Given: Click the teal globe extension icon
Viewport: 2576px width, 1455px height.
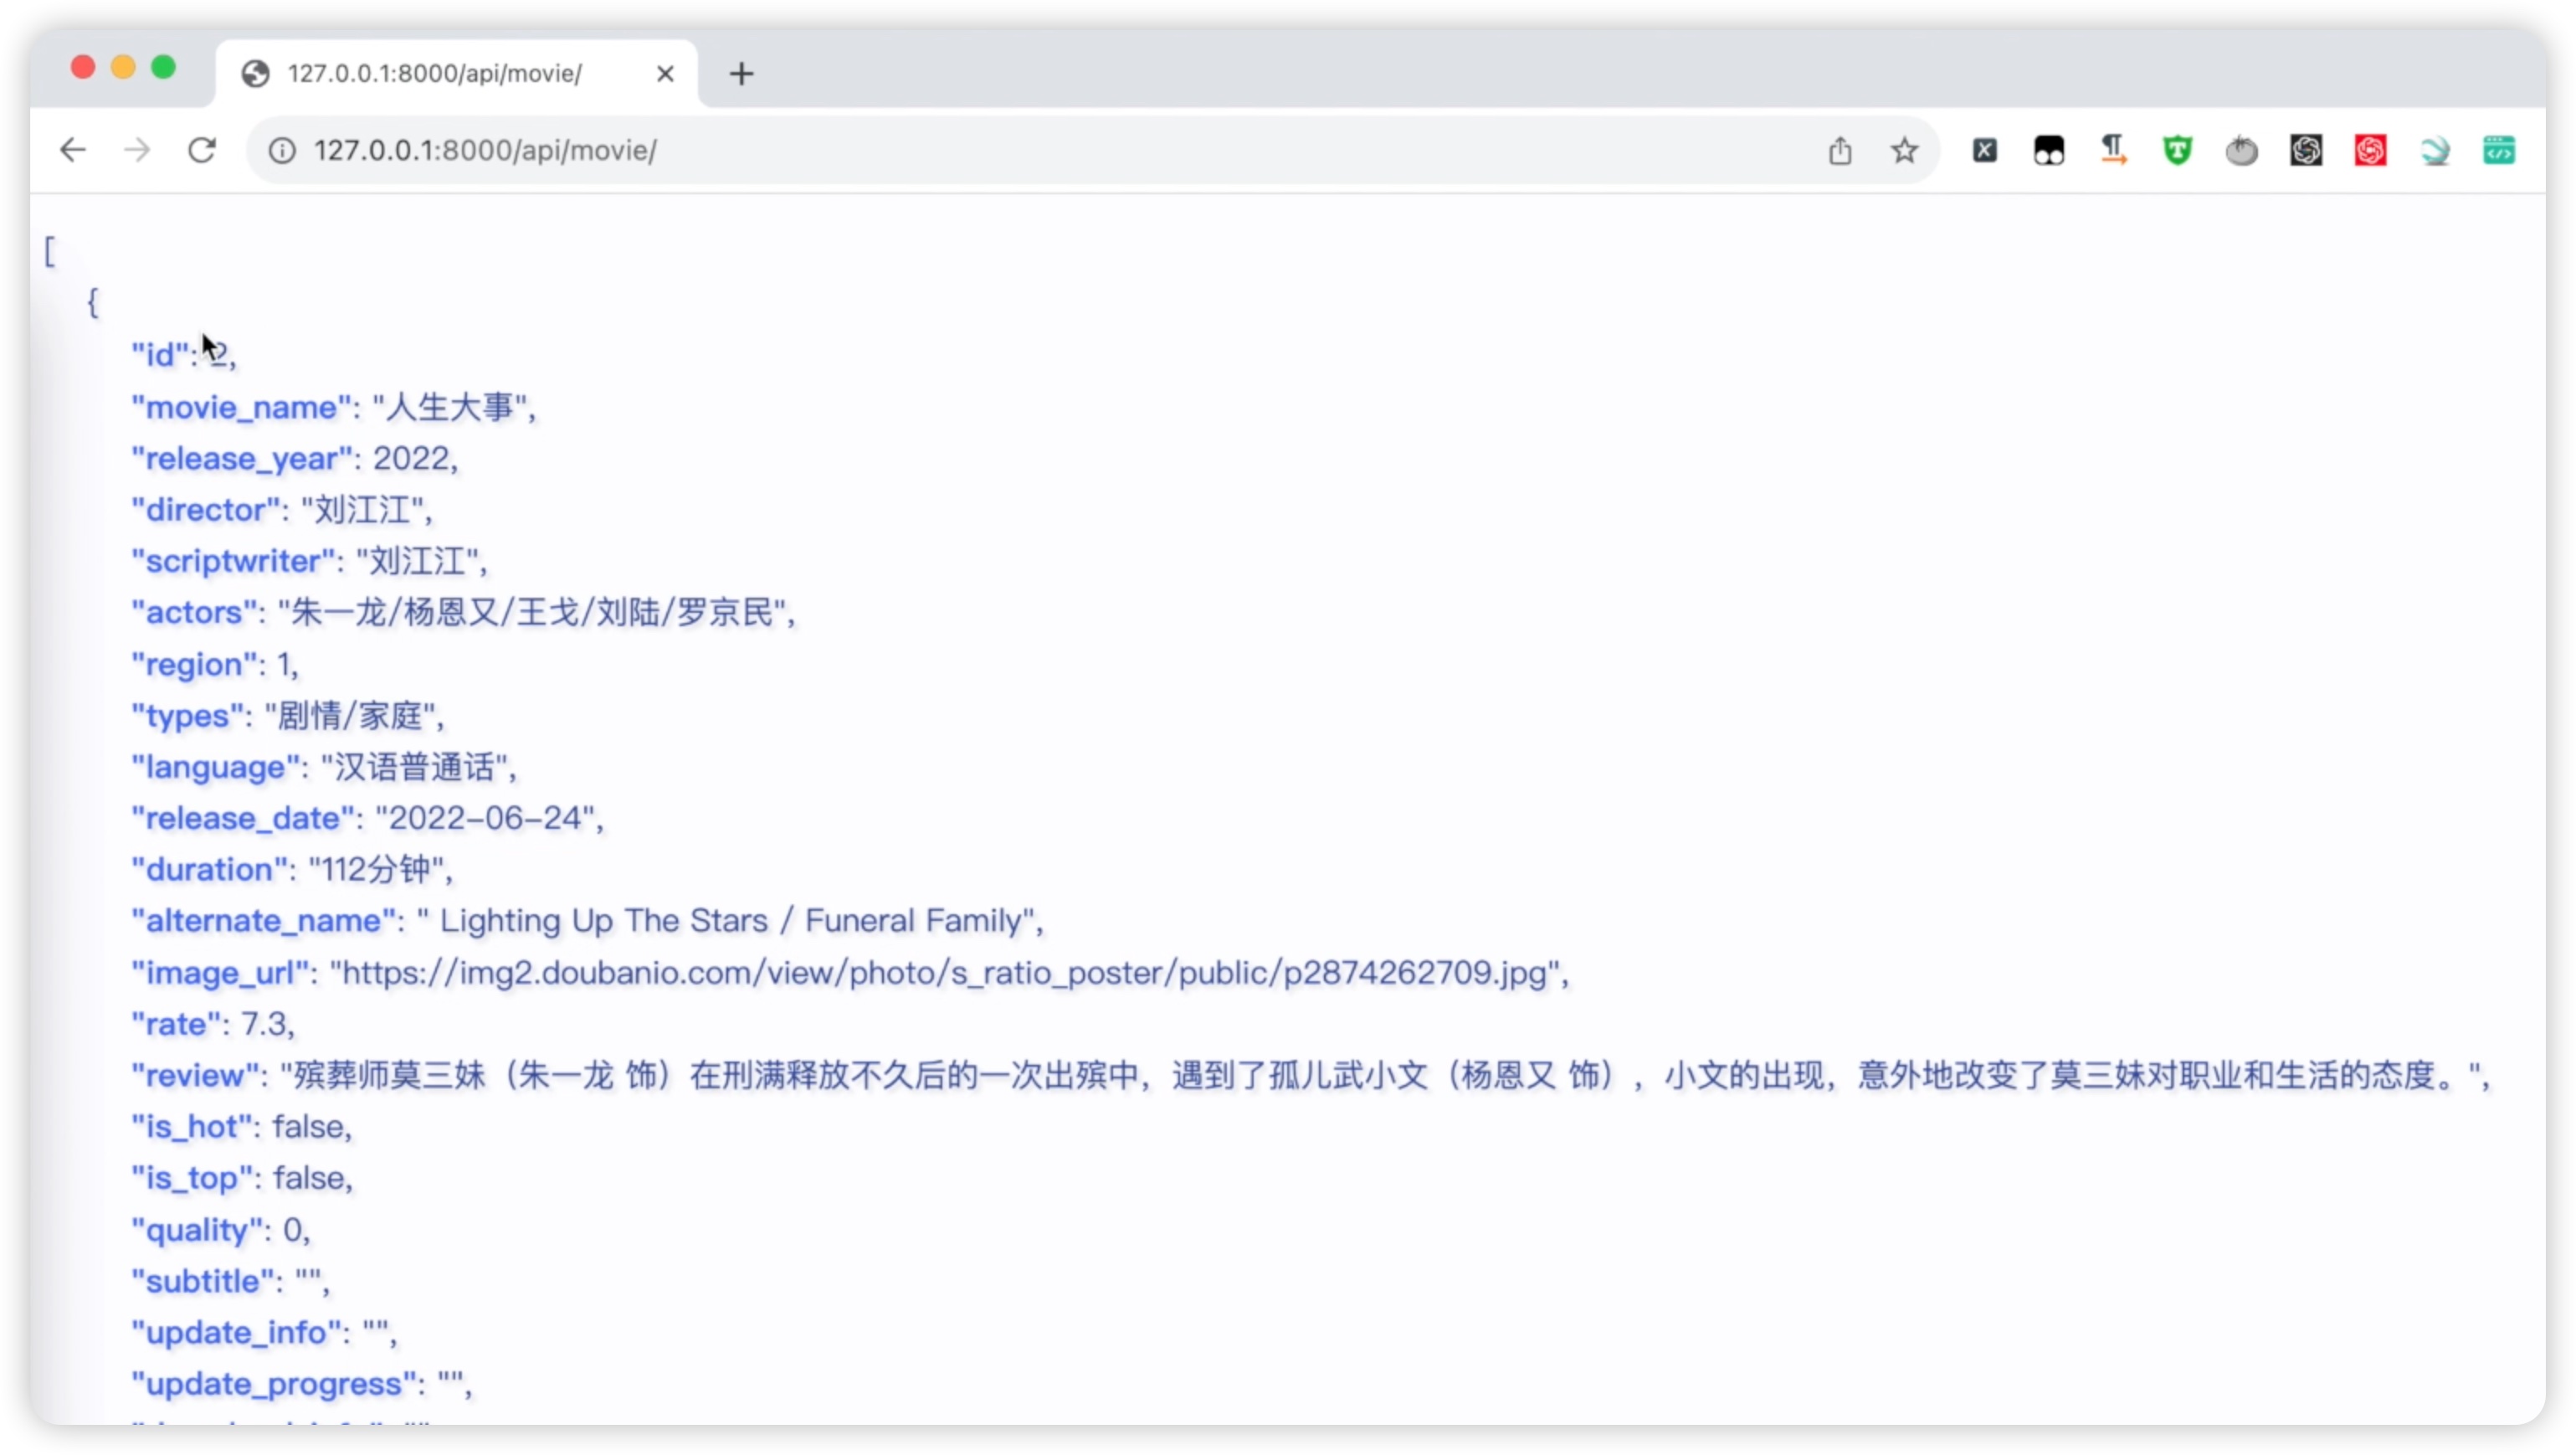Looking at the screenshot, I should pyautogui.click(x=2435, y=151).
